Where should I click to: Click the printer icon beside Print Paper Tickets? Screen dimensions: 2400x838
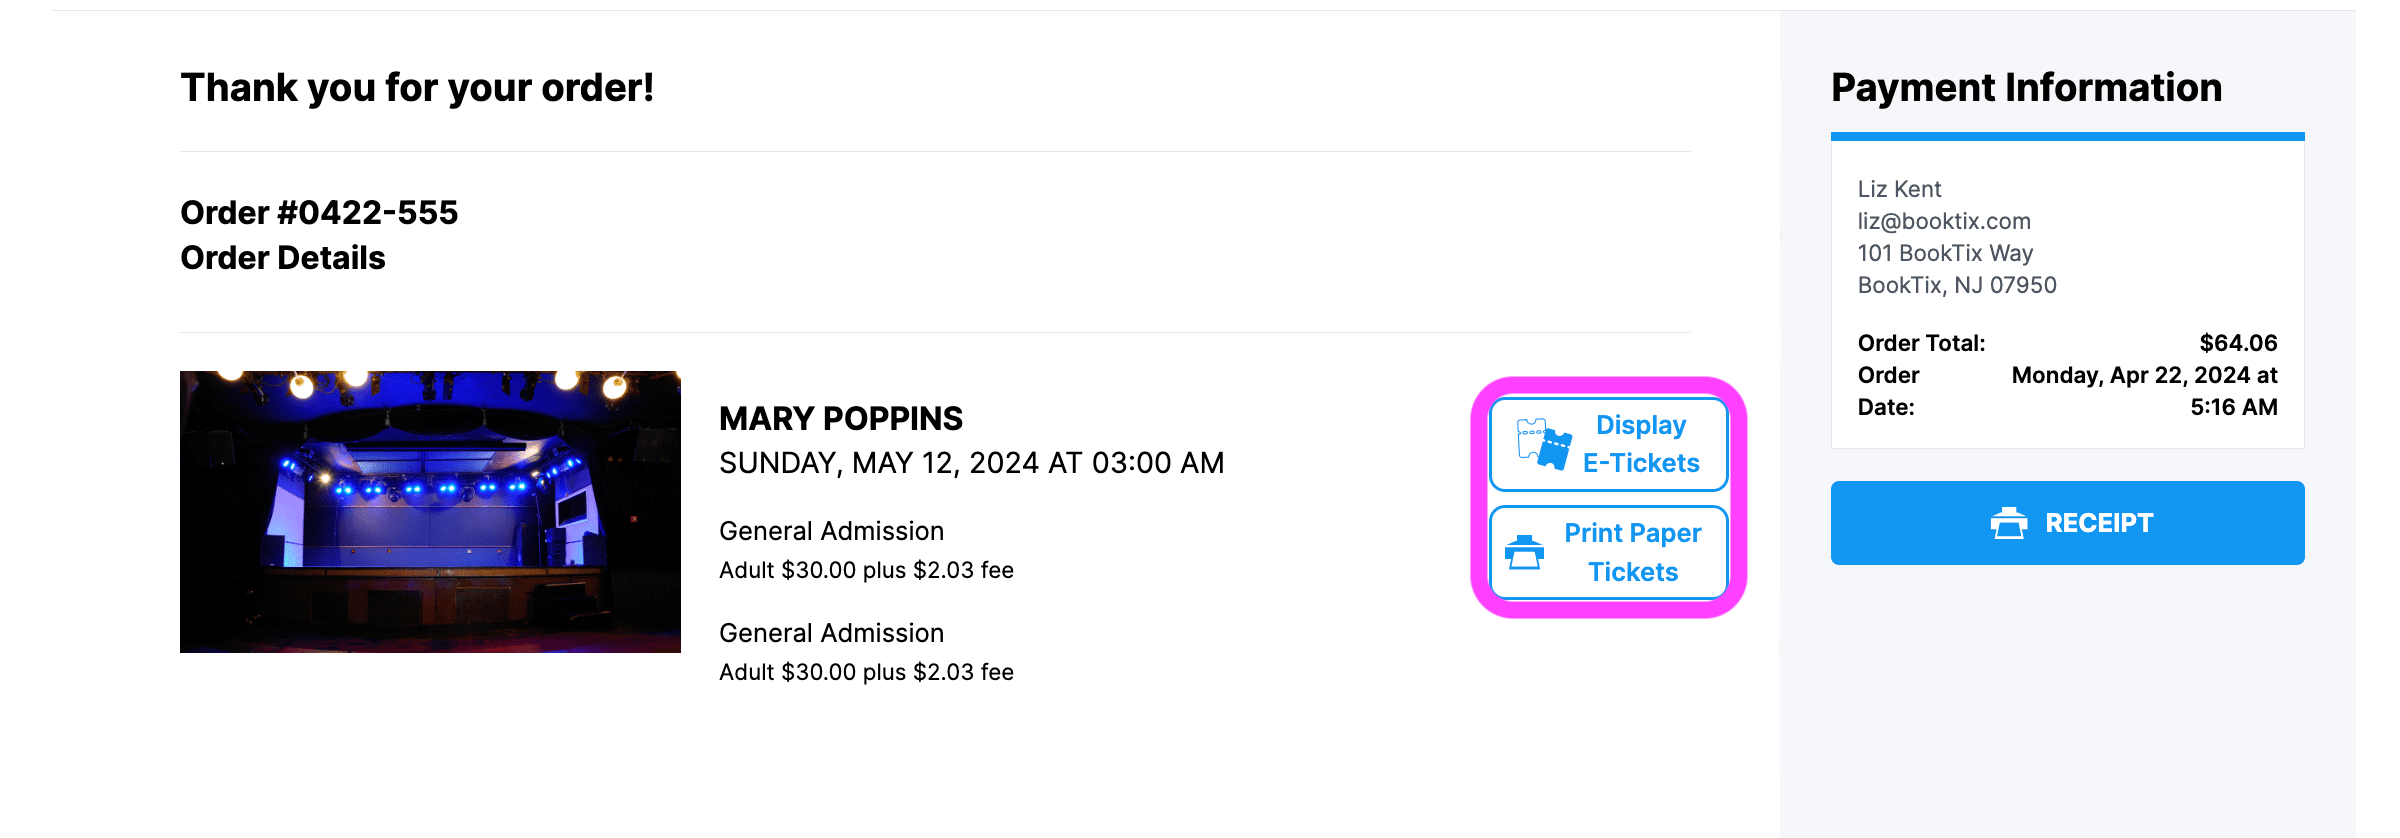[x=1524, y=552]
